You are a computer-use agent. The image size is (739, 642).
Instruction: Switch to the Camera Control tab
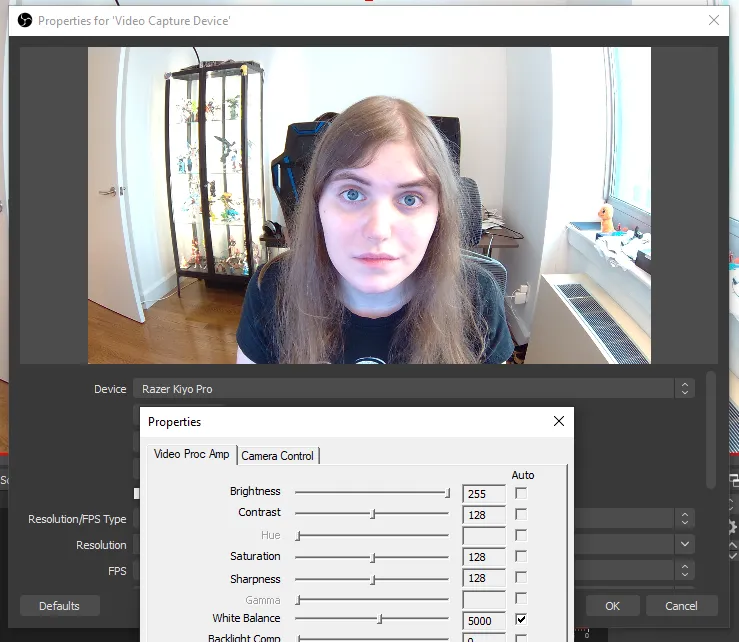(x=278, y=456)
